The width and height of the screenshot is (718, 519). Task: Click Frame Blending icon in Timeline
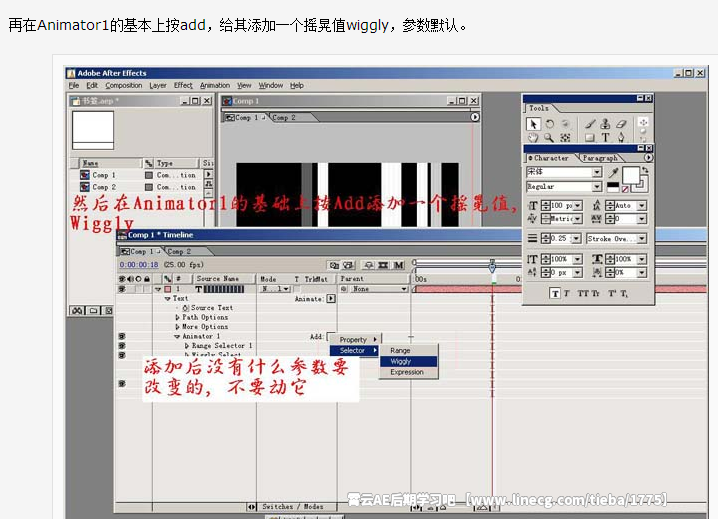click(x=383, y=265)
